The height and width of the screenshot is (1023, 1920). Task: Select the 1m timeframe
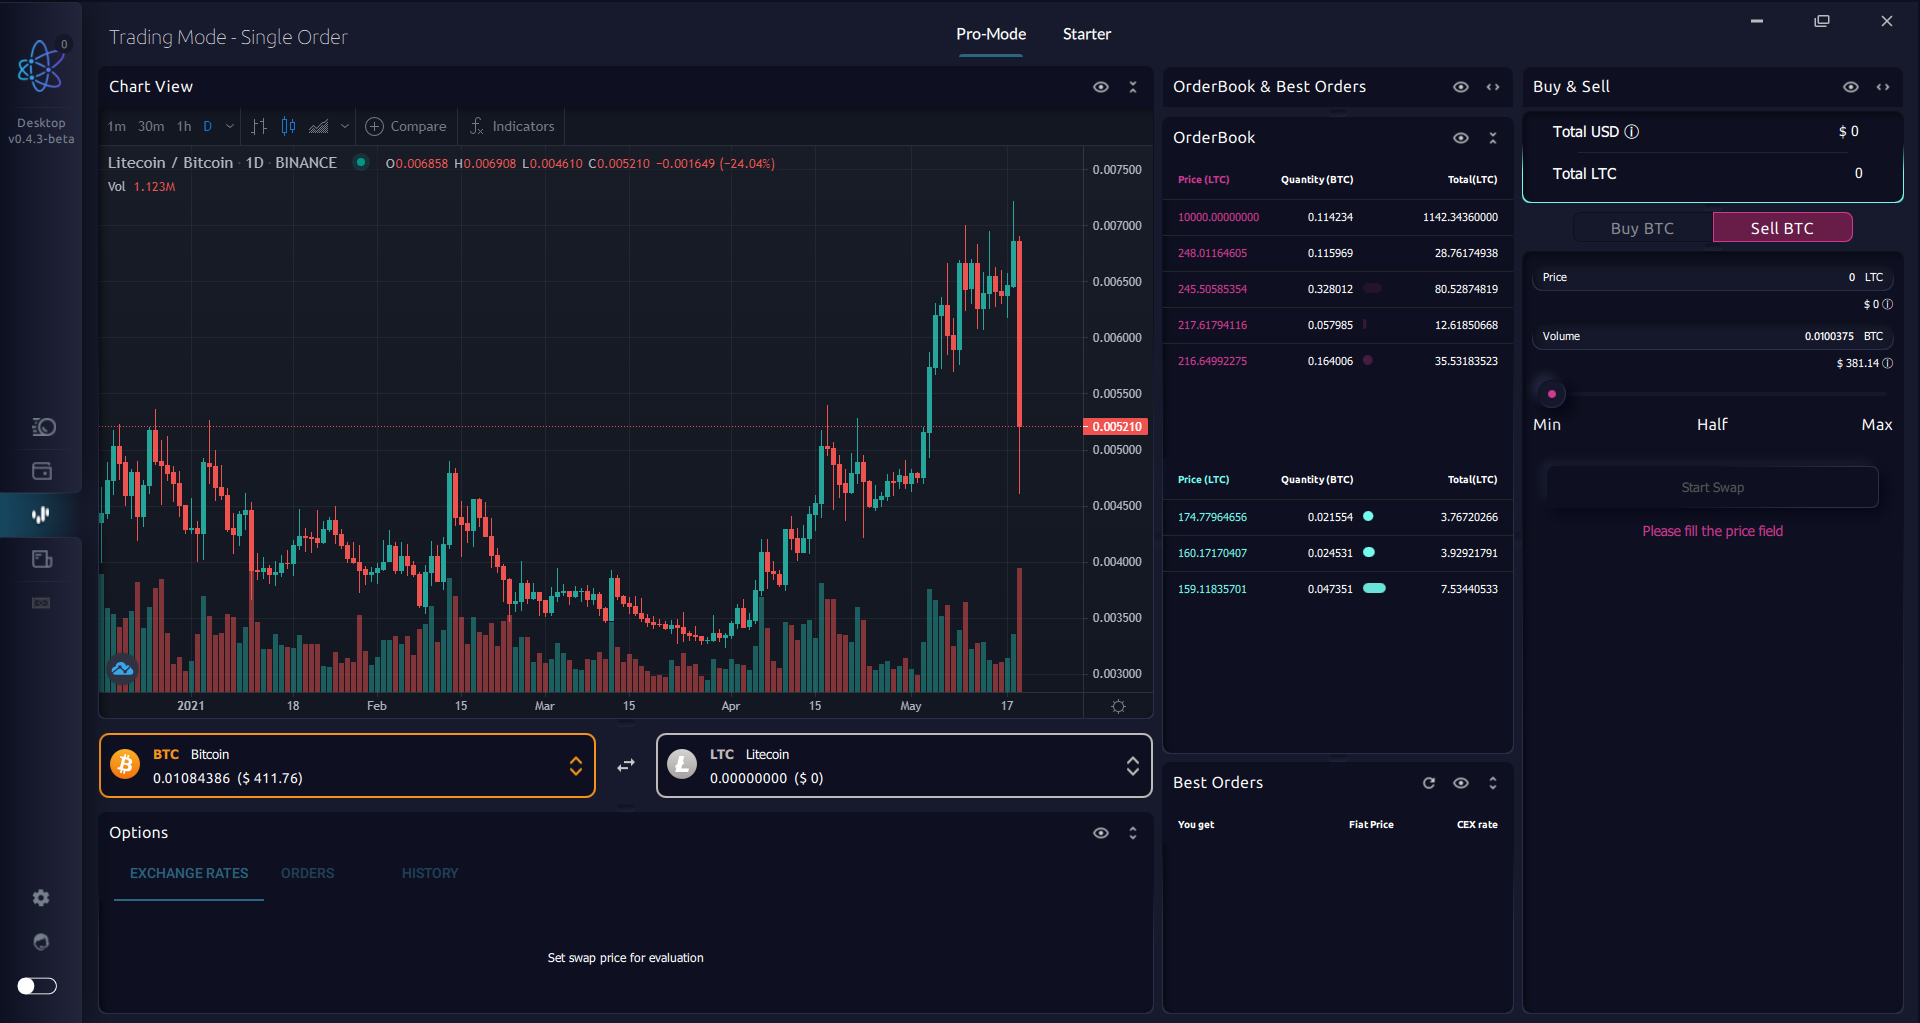pyautogui.click(x=117, y=126)
